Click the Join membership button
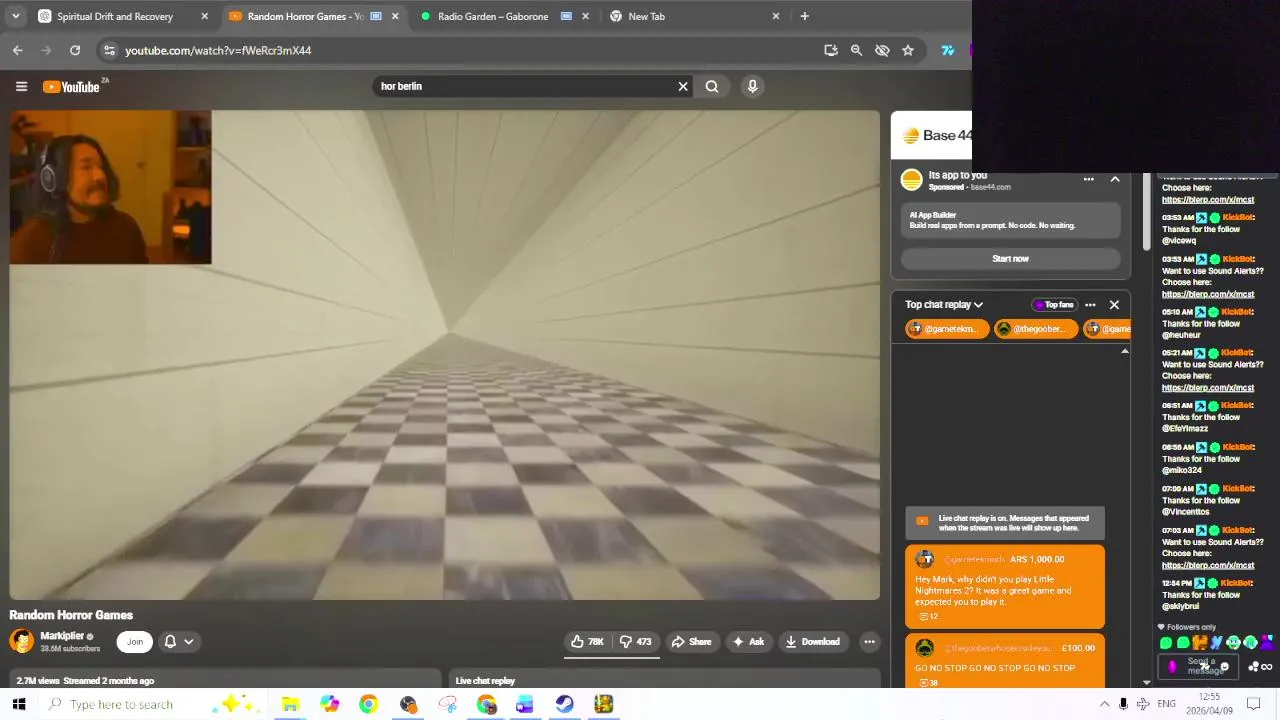 pyautogui.click(x=135, y=642)
